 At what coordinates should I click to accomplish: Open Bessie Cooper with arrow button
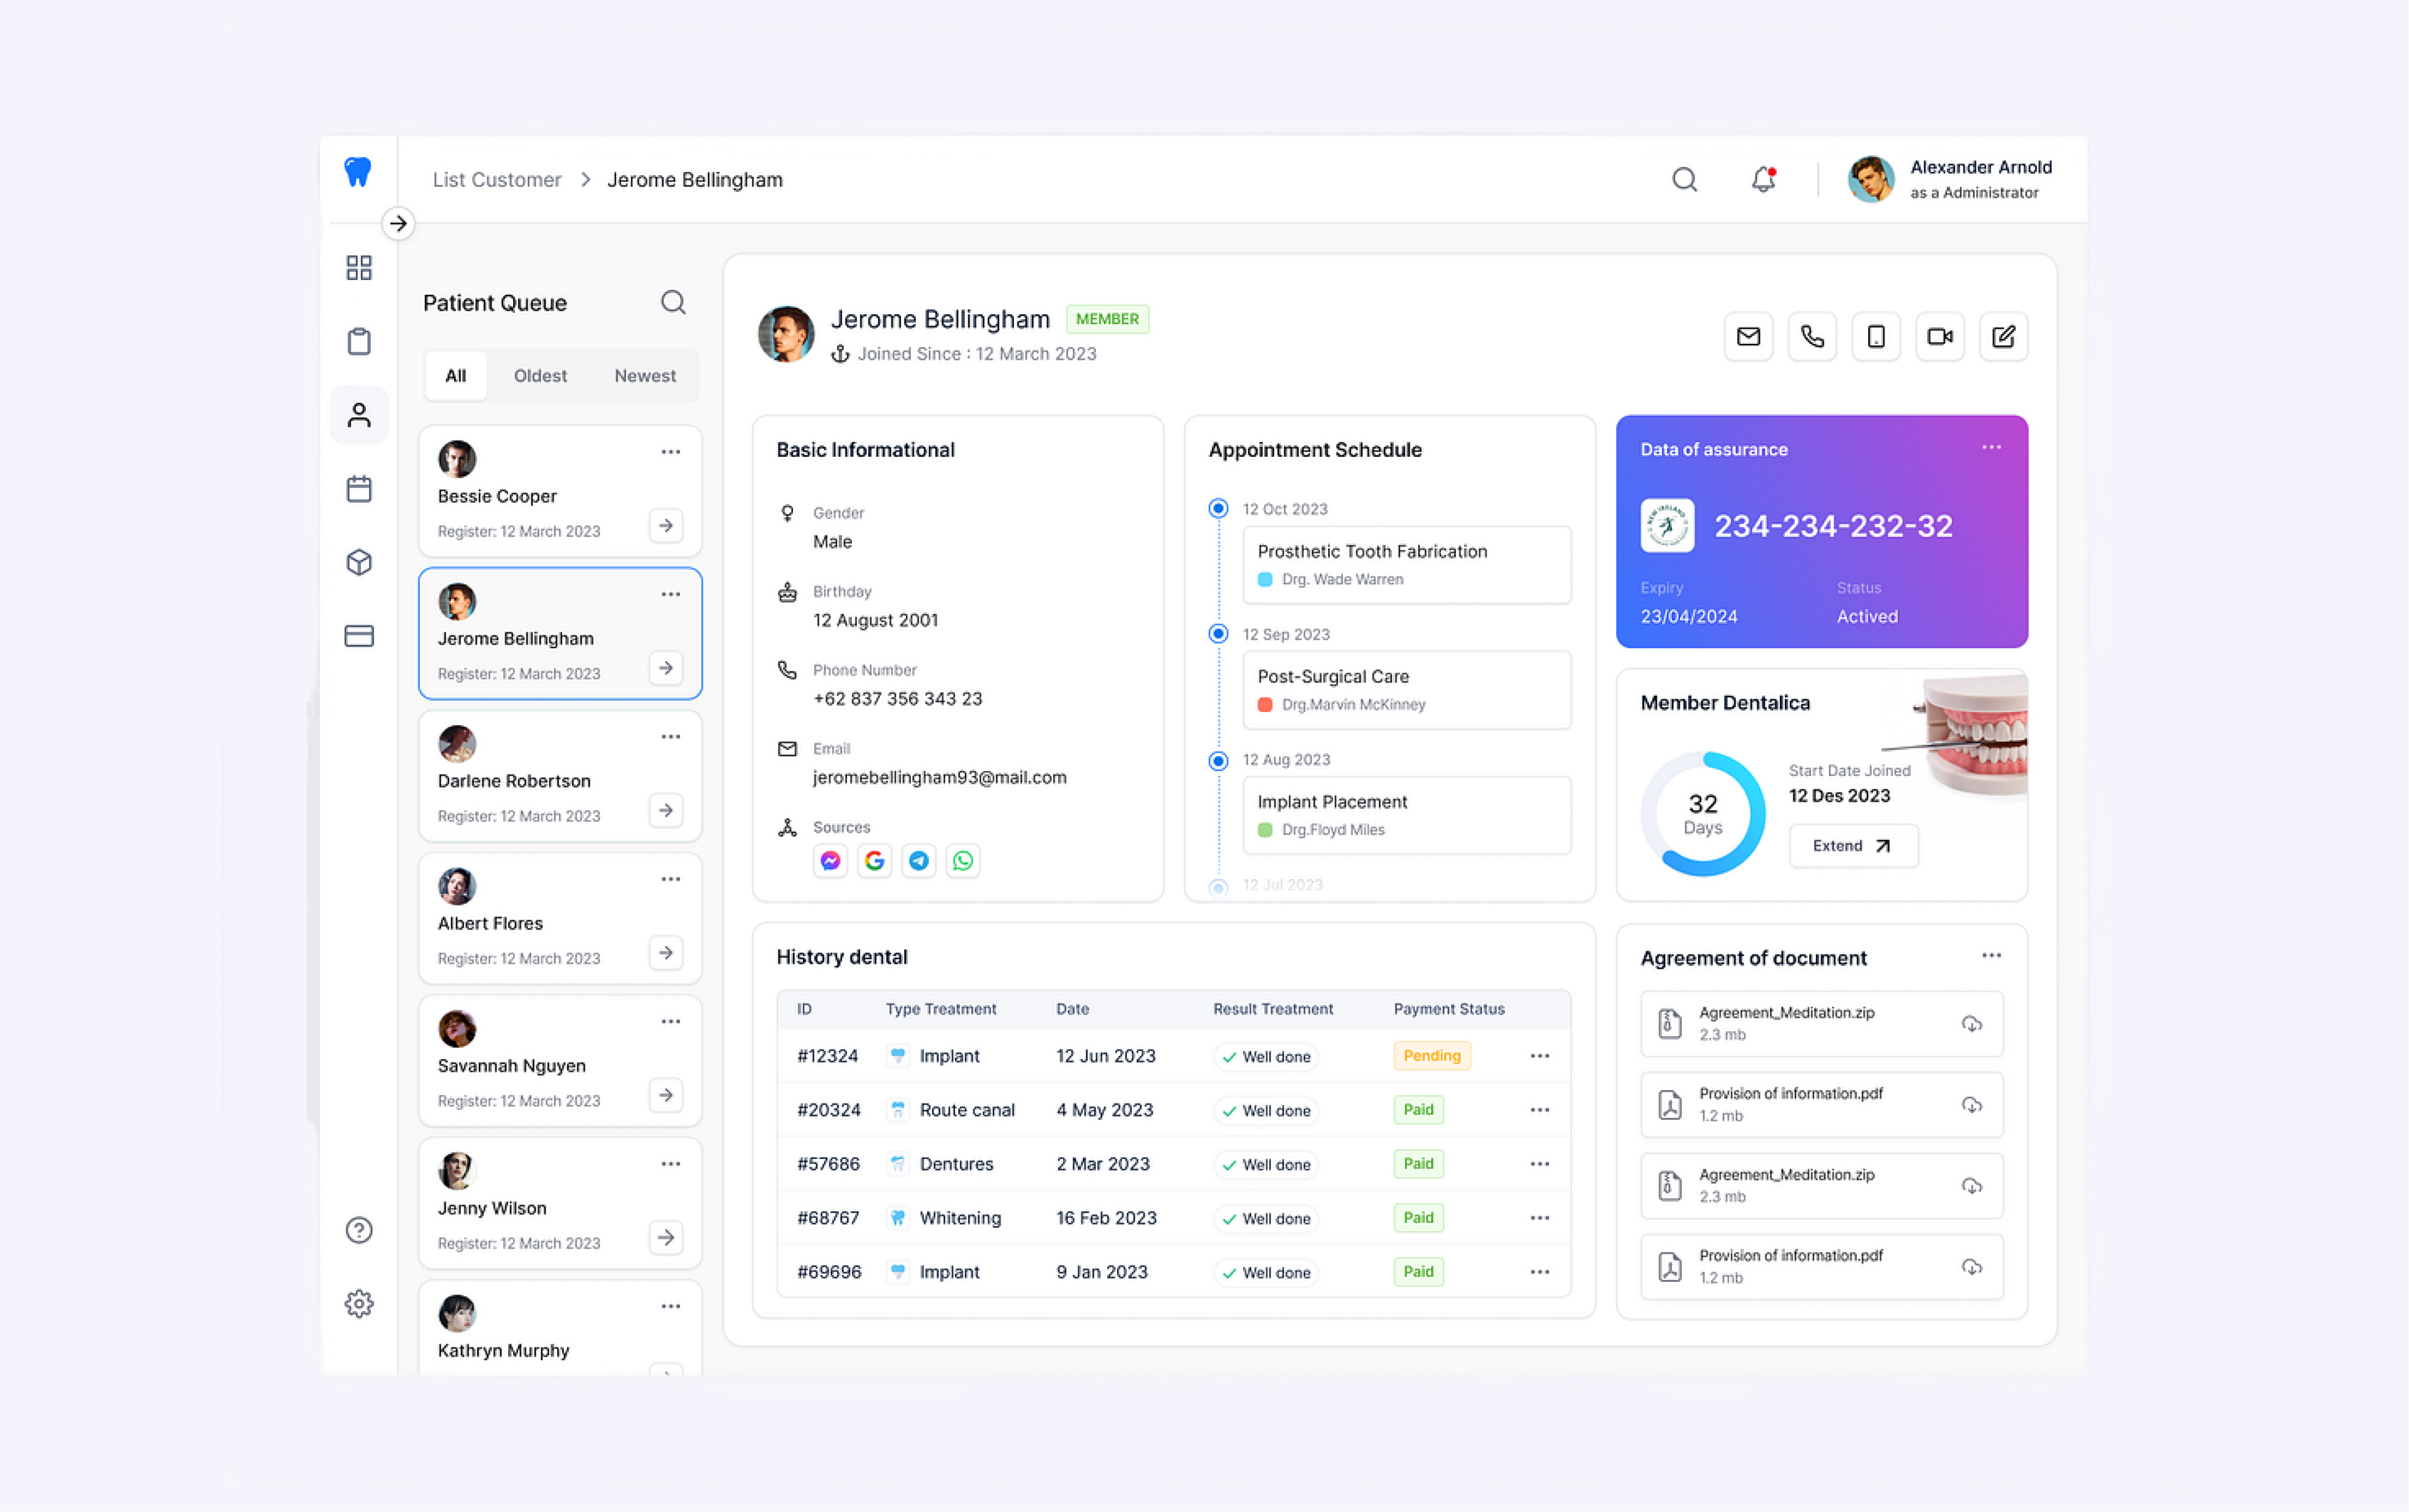click(666, 525)
